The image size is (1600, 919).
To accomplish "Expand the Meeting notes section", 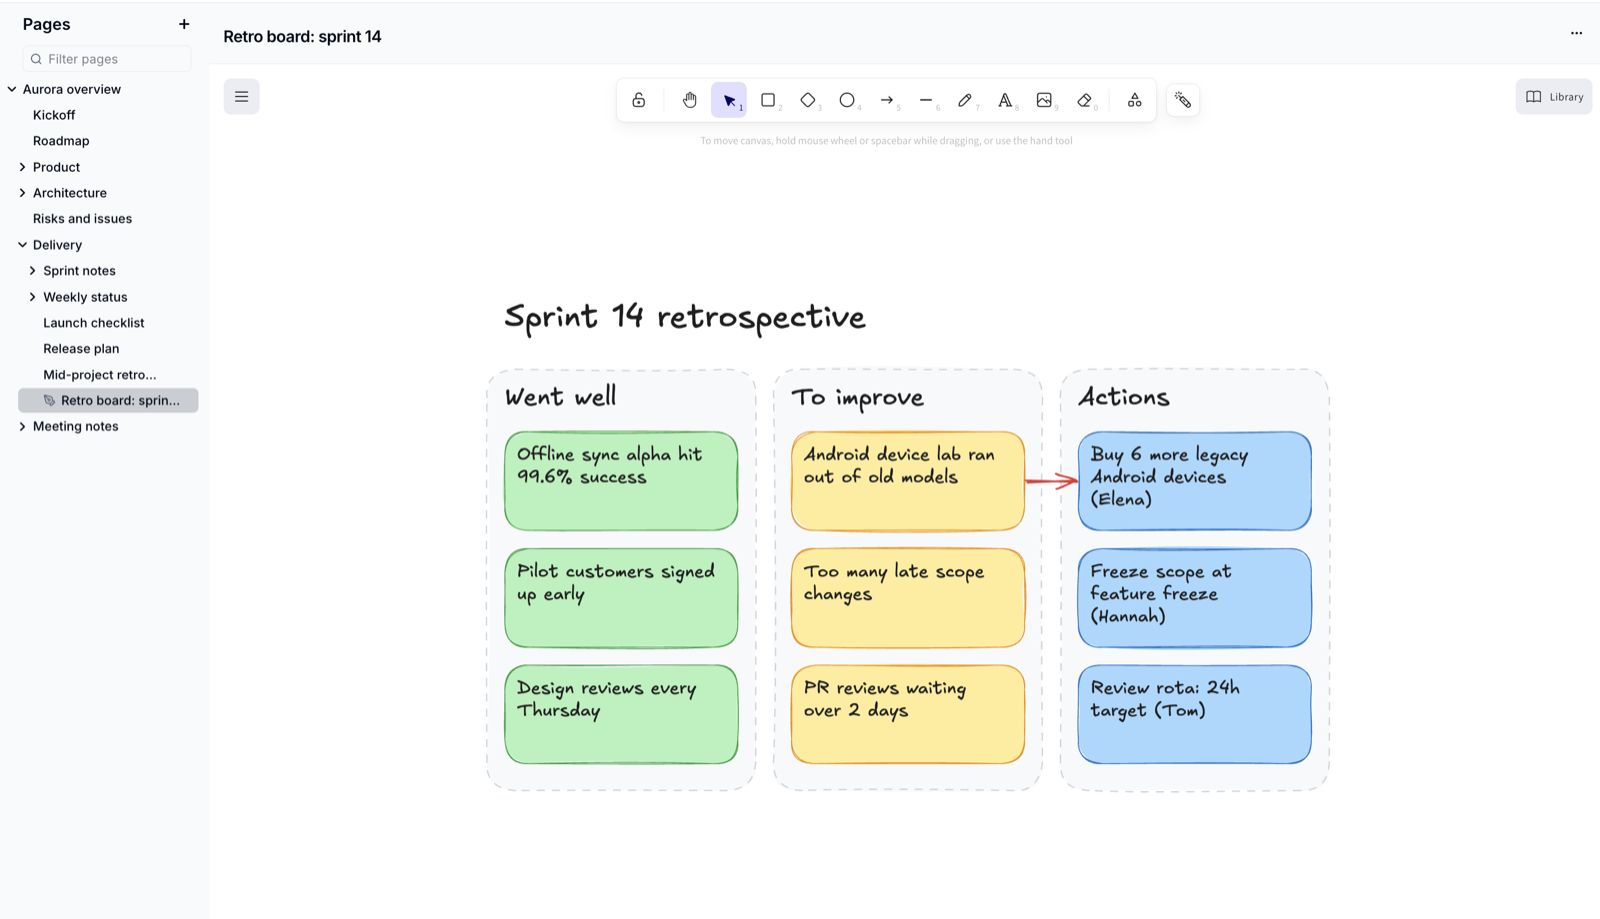I will pos(23,426).
